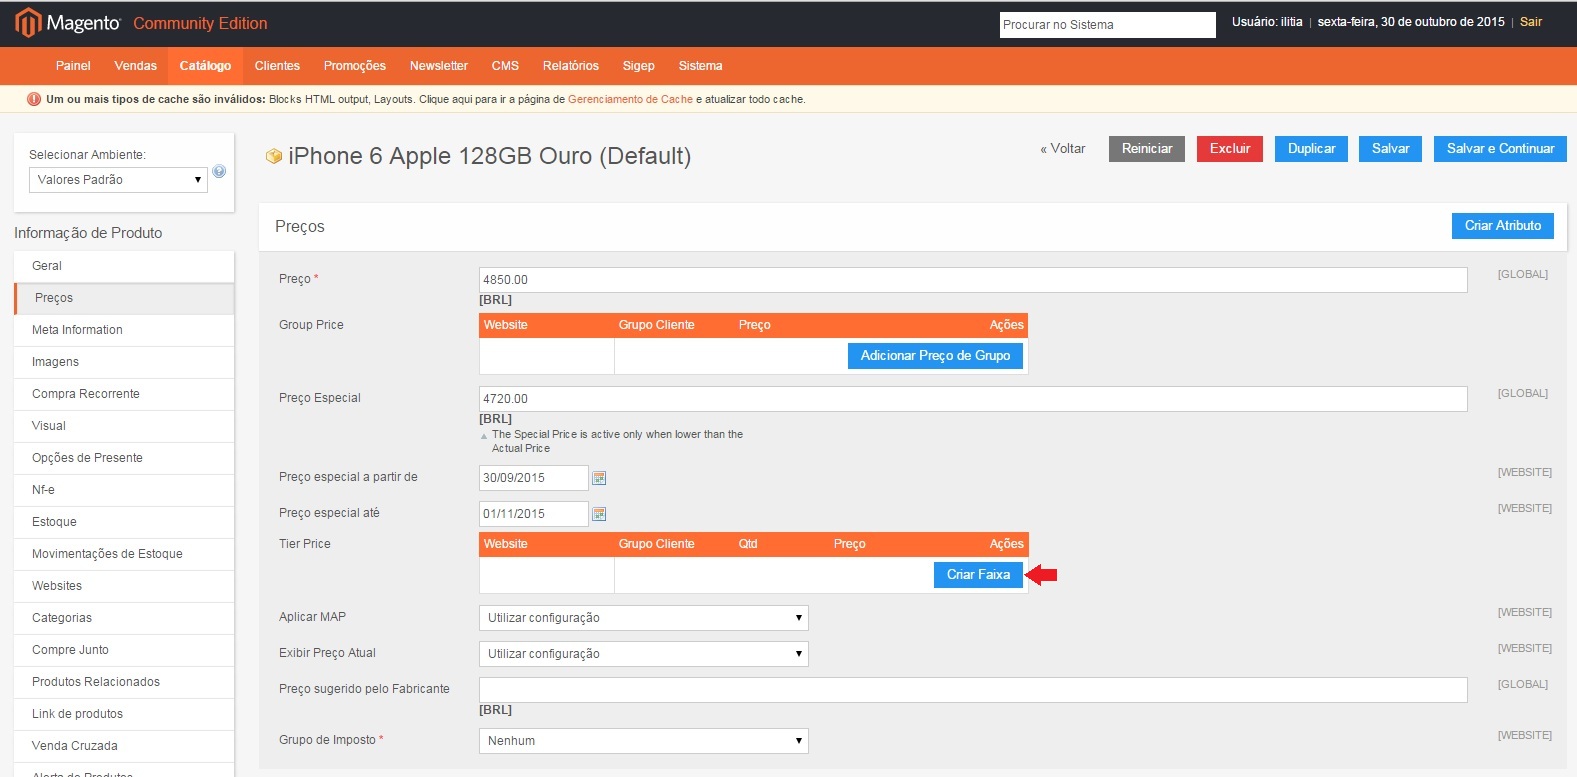Open the Opções de Presente tab
The image size is (1577, 777).
tap(124, 458)
